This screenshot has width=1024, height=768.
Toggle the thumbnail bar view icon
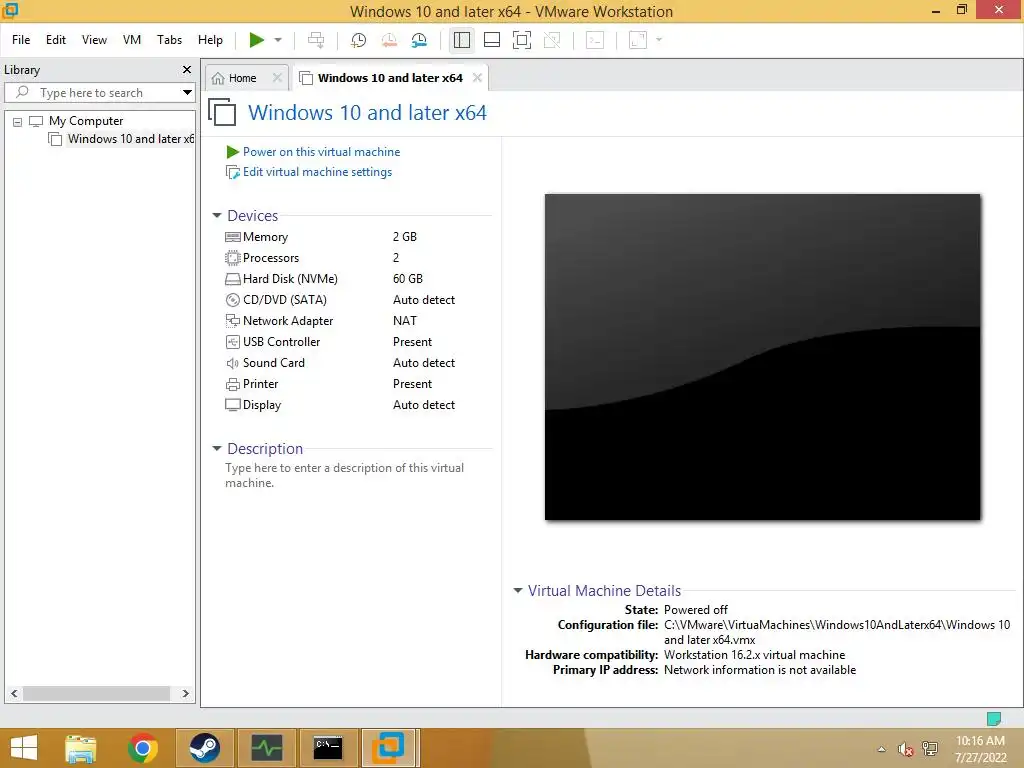(x=492, y=40)
